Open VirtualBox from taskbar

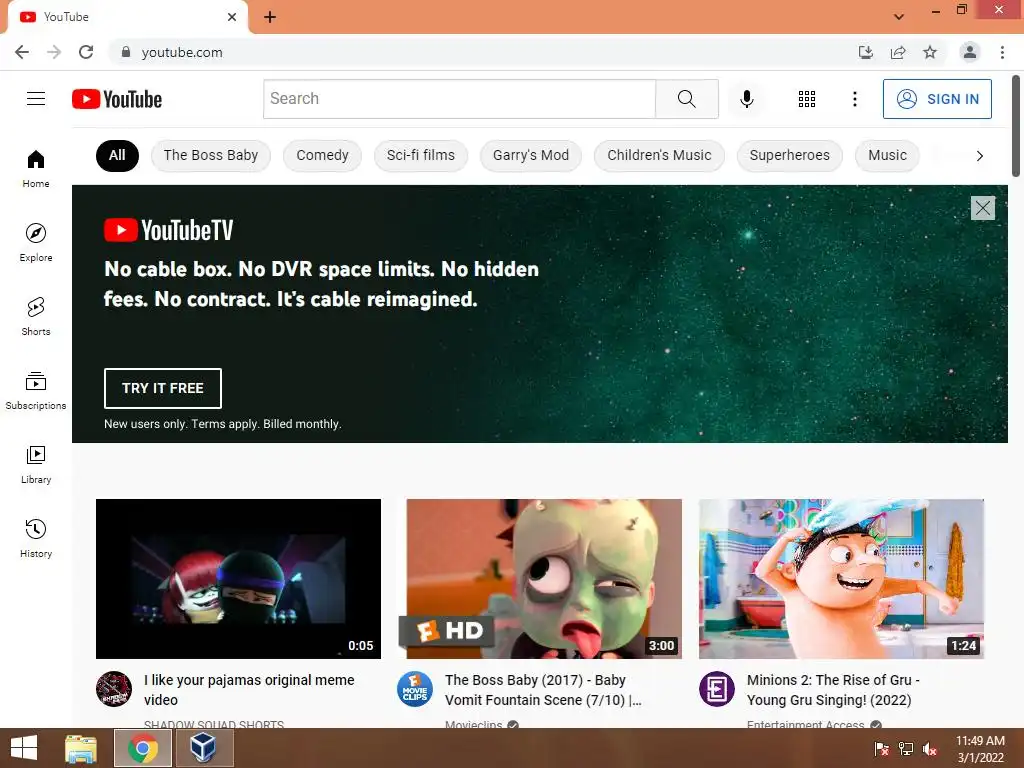click(203, 748)
